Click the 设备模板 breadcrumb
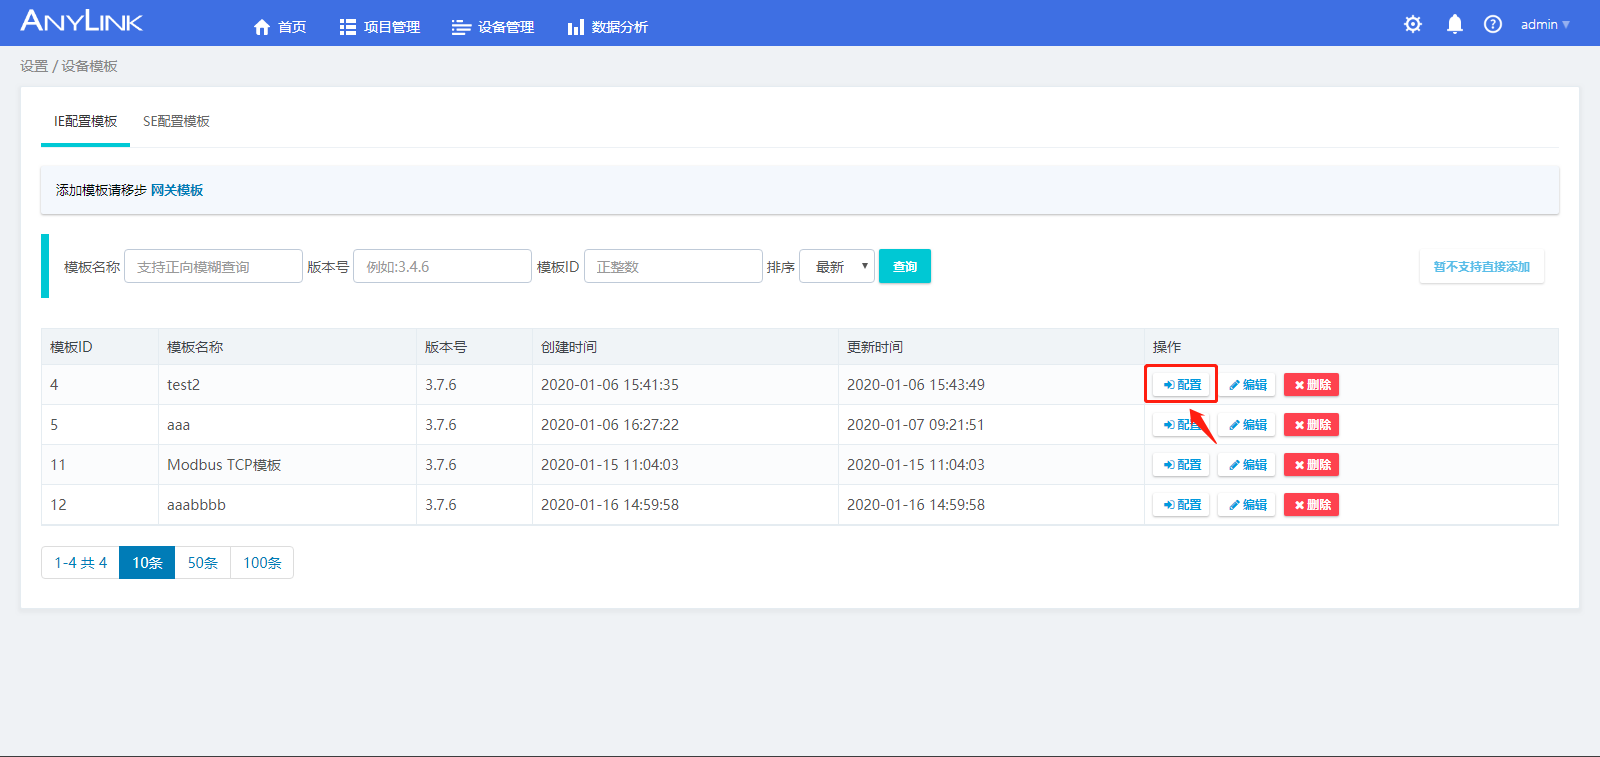This screenshot has height=757, width=1600. click(x=89, y=66)
